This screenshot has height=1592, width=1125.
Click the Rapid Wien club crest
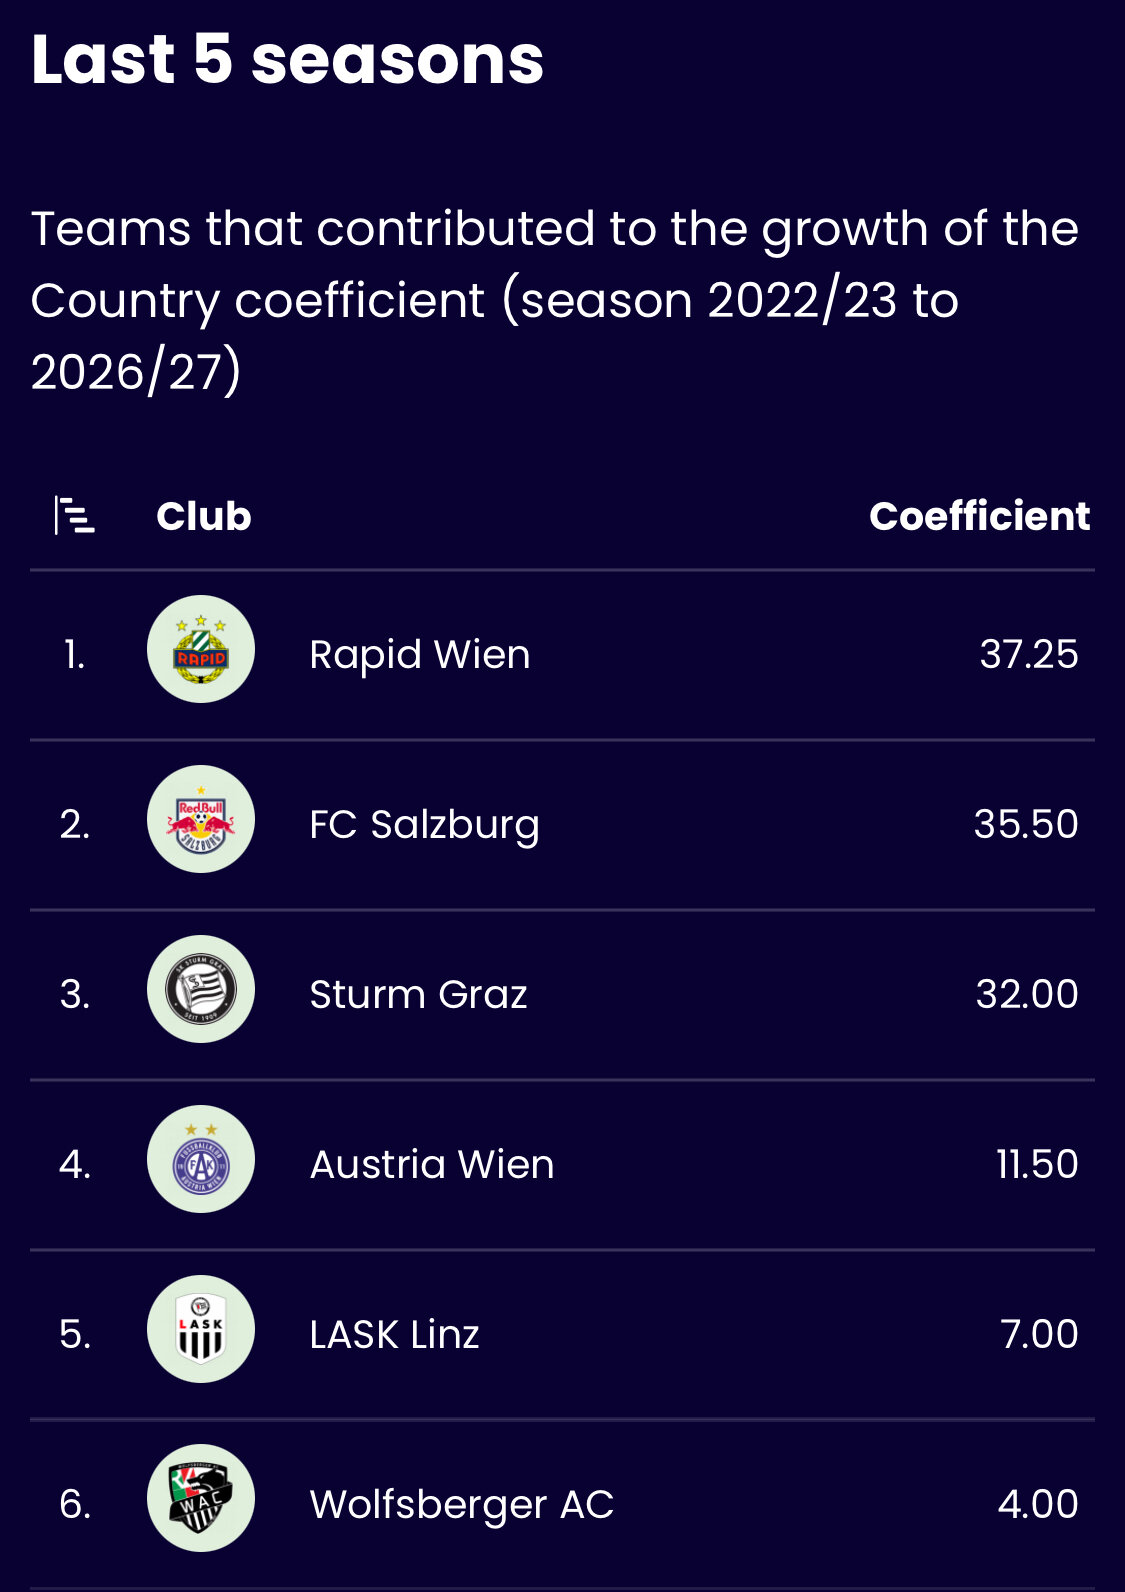pos(201,649)
